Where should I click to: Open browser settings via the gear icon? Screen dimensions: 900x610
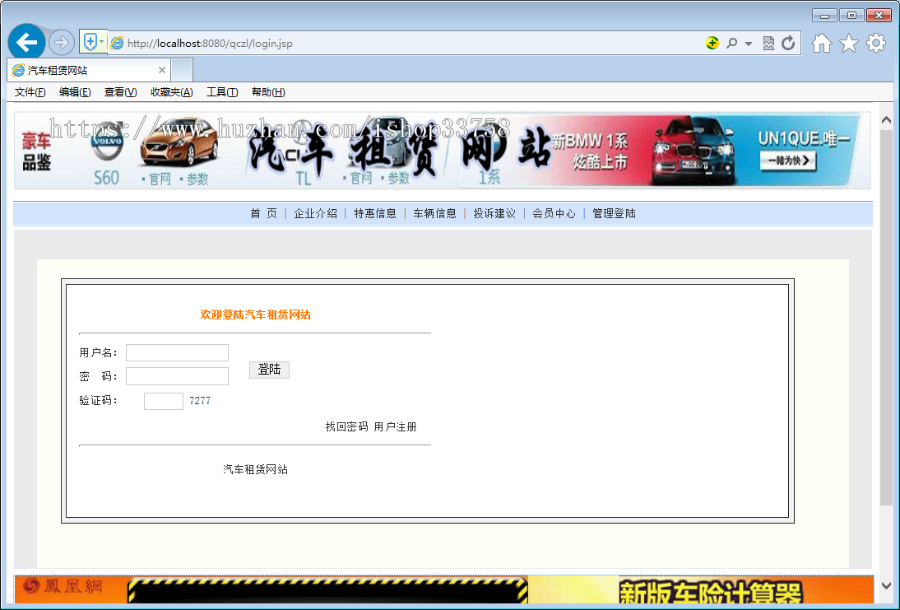[874, 42]
